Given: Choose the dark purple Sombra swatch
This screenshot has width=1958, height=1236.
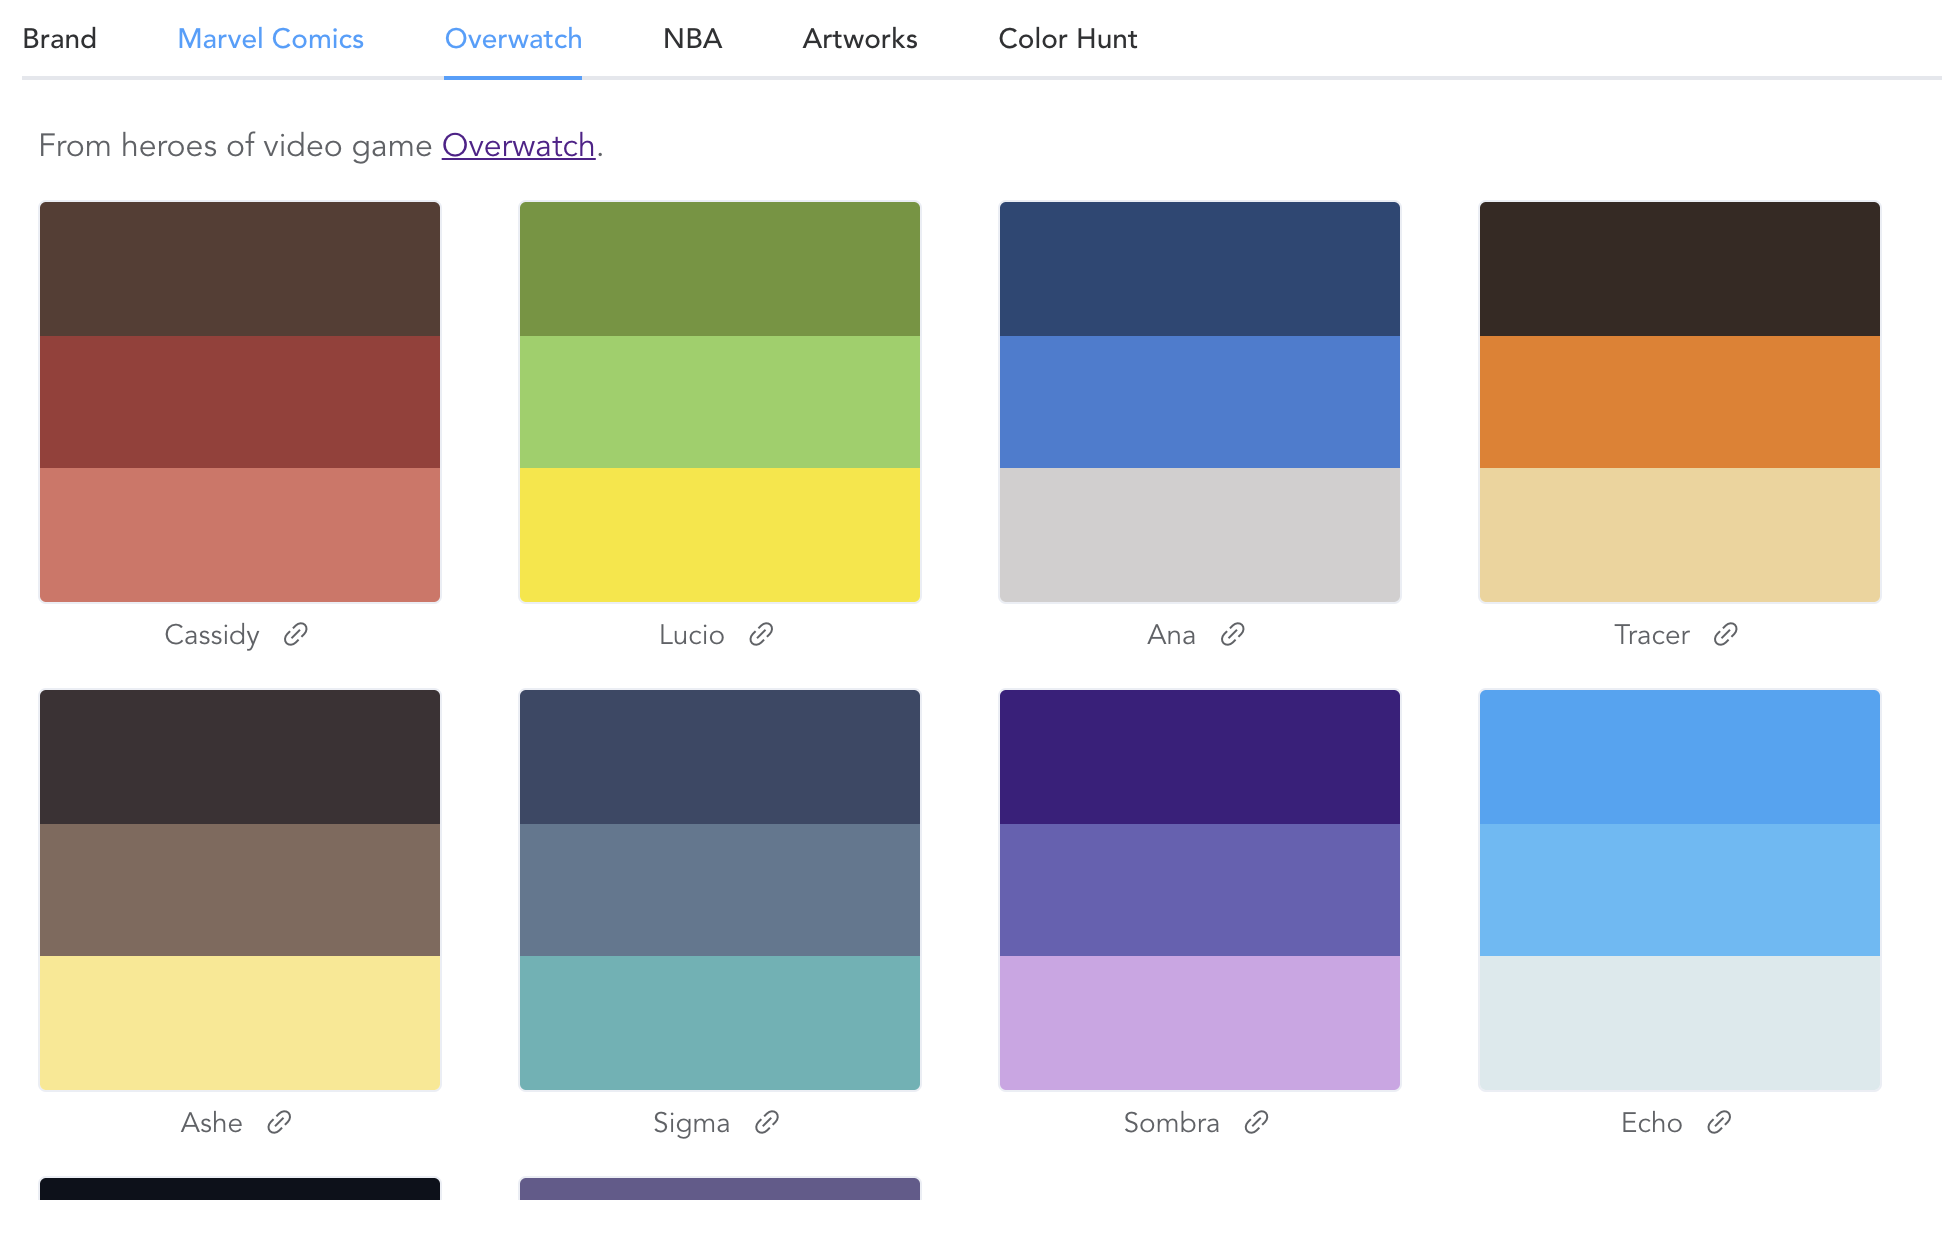Looking at the screenshot, I should (1200, 756).
